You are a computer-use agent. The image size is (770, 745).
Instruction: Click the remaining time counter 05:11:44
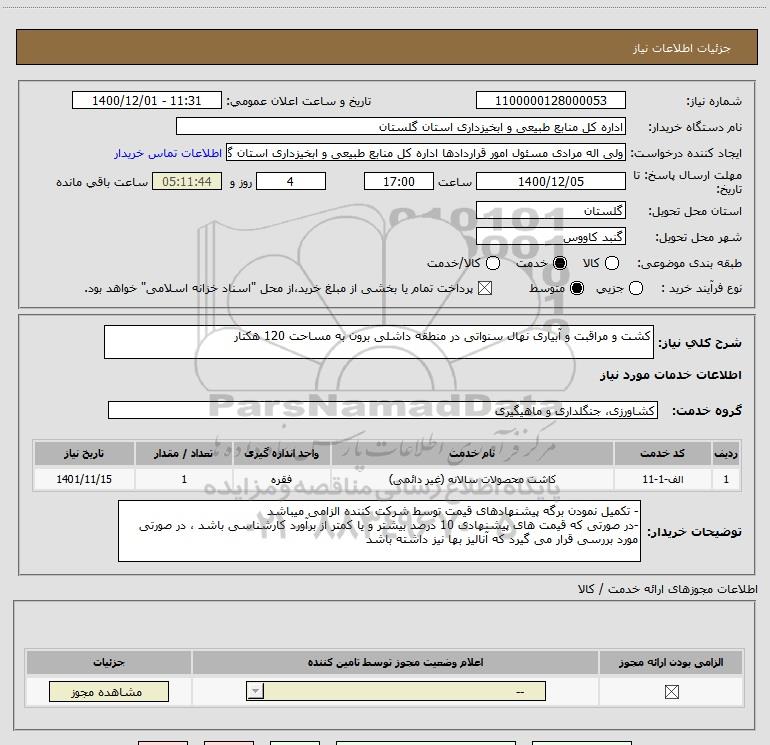[x=187, y=181]
